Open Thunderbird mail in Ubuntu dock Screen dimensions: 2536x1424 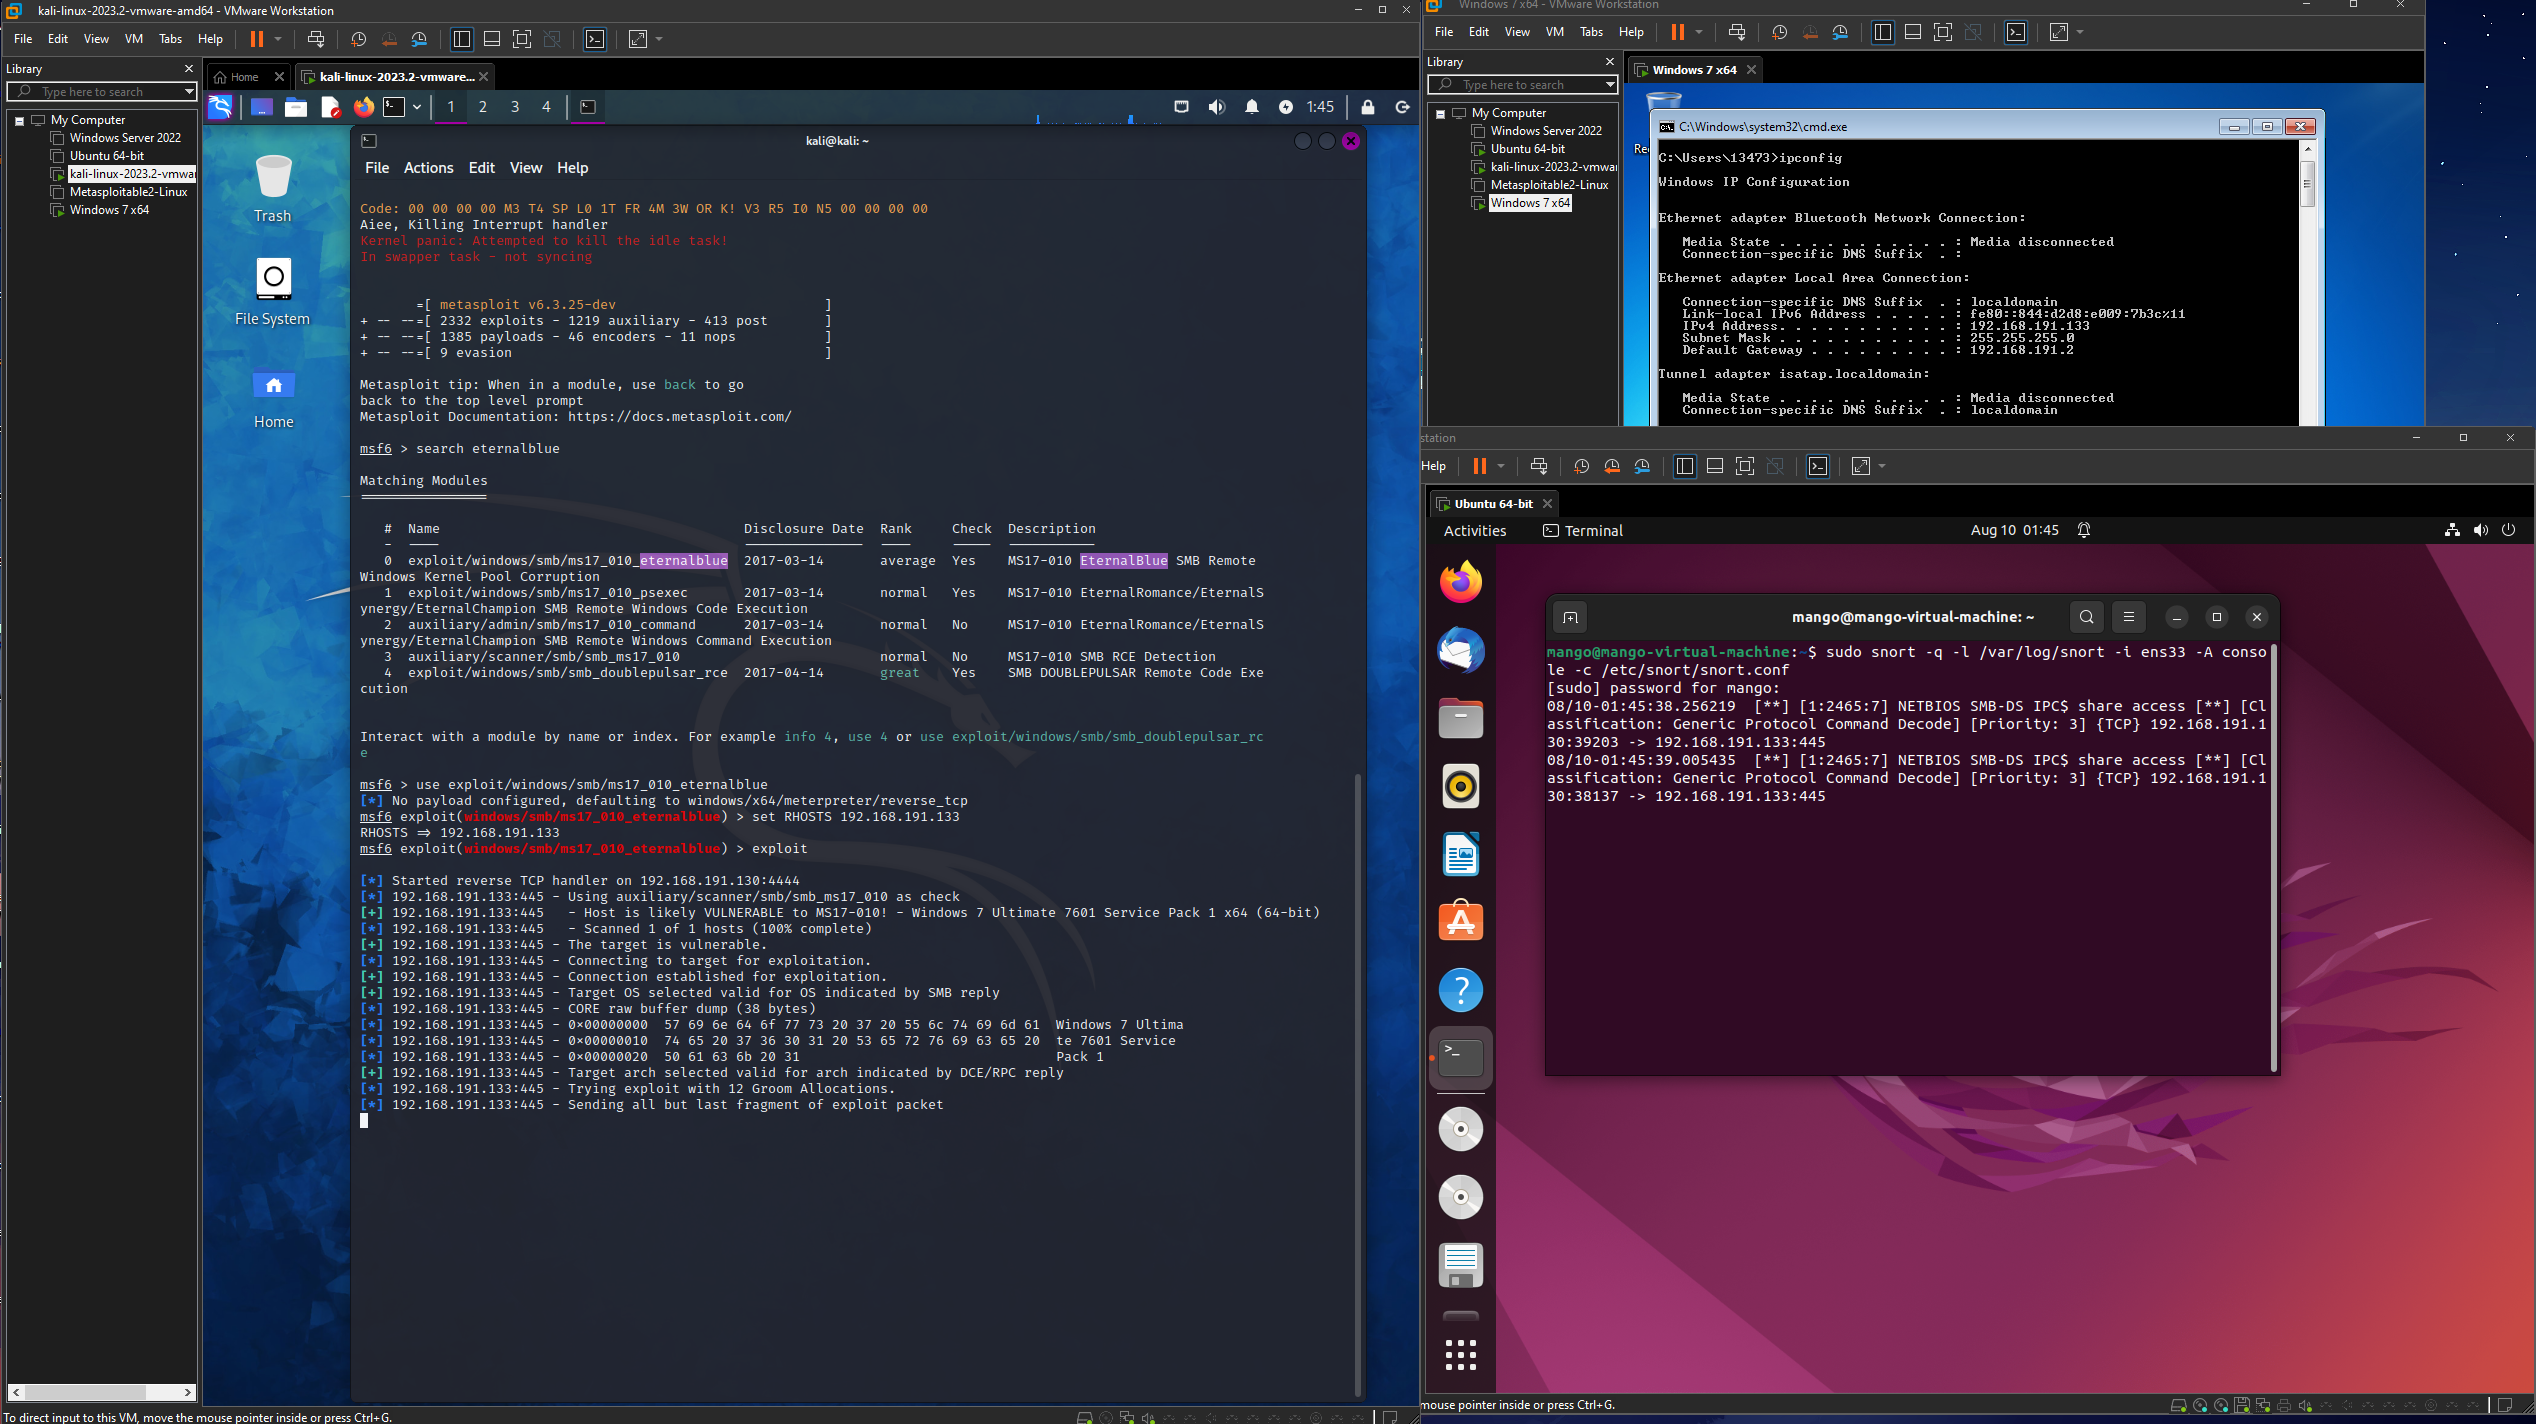pyautogui.click(x=1461, y=651)
